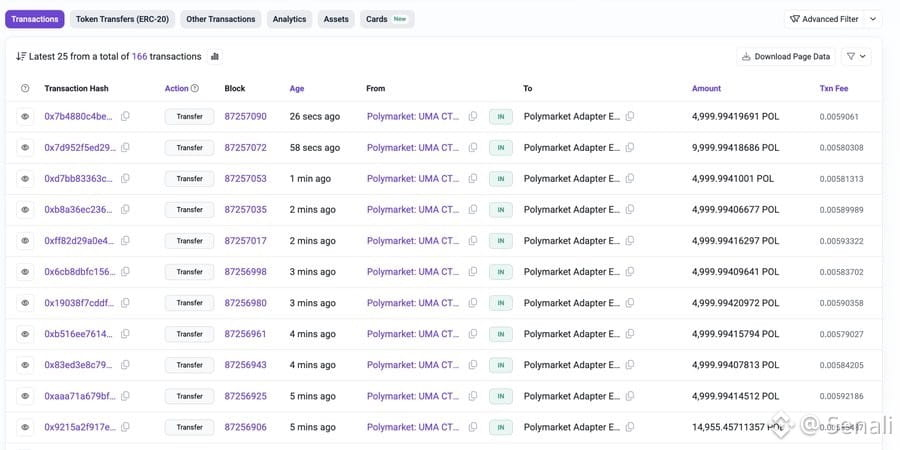Click the Action column header
The height and width of the screenshot is (450, 900).
176,88
